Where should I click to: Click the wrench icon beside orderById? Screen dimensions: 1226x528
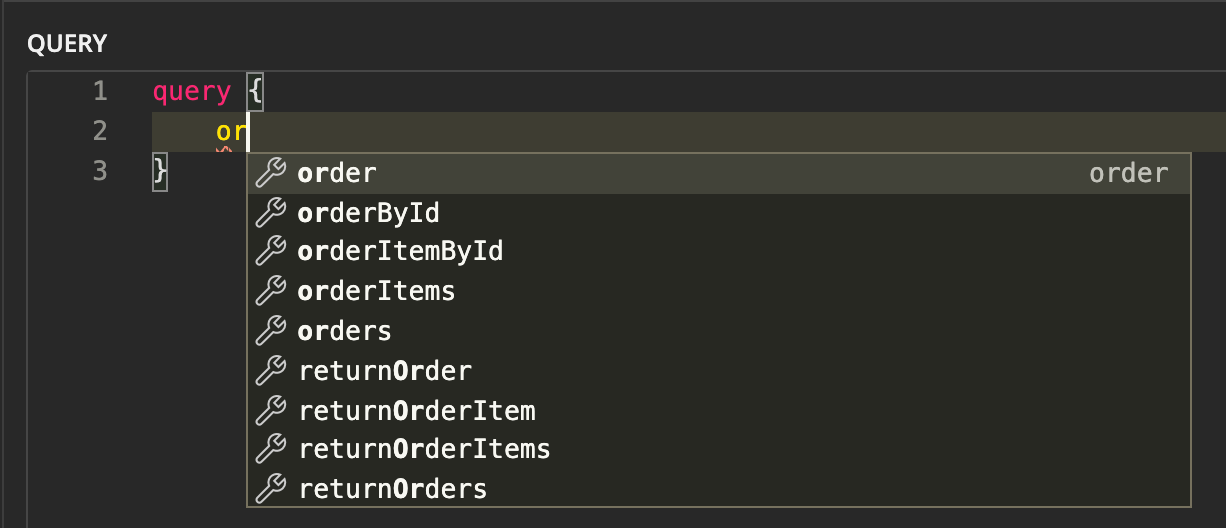271,213
